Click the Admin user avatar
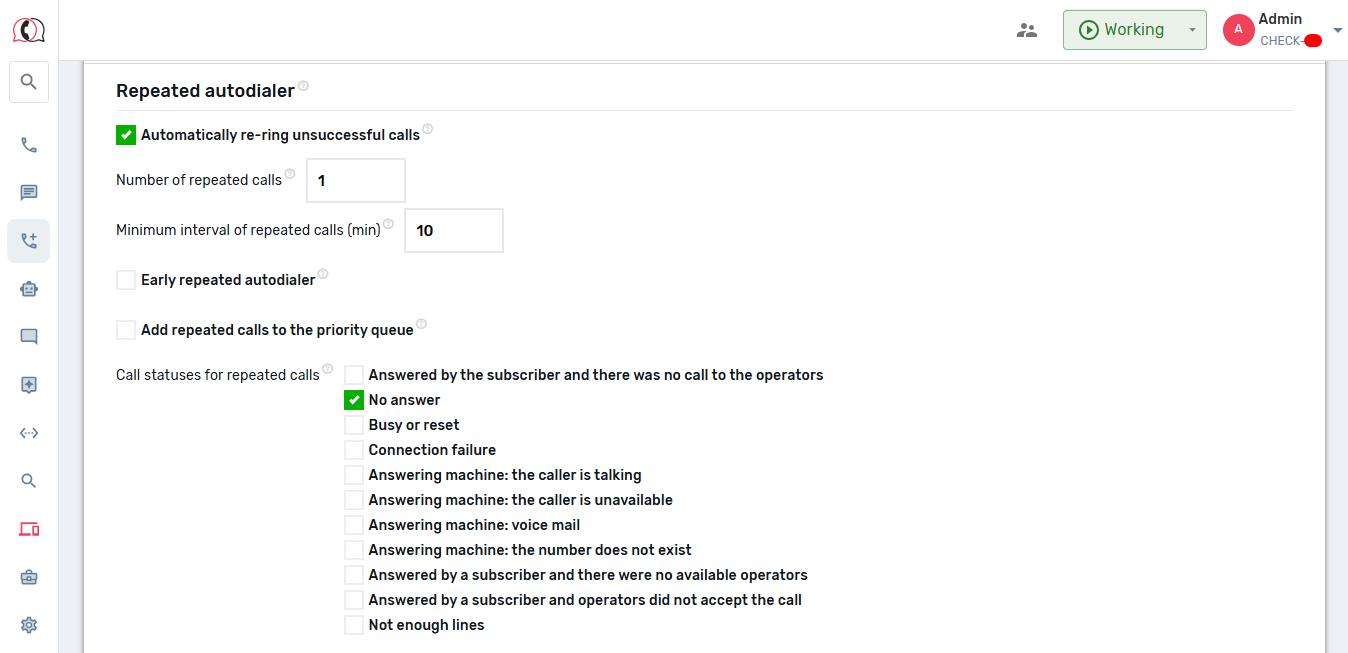The height and width of the screenshot is (653, 1348). coord(1238,30)
